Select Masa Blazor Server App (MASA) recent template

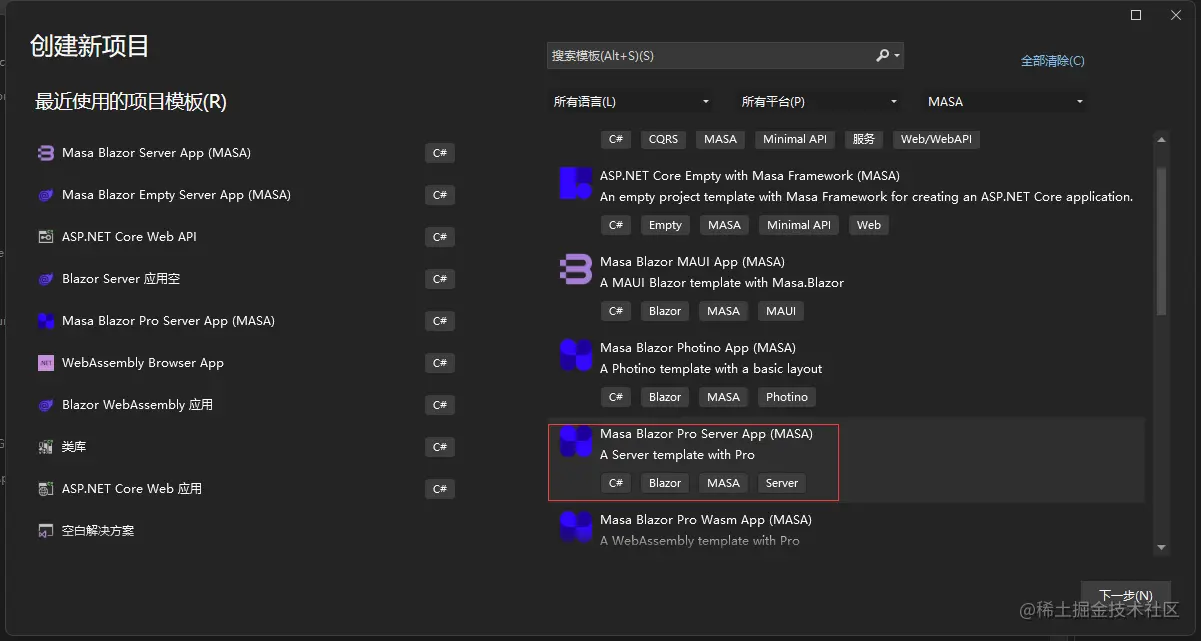(156, 153)
